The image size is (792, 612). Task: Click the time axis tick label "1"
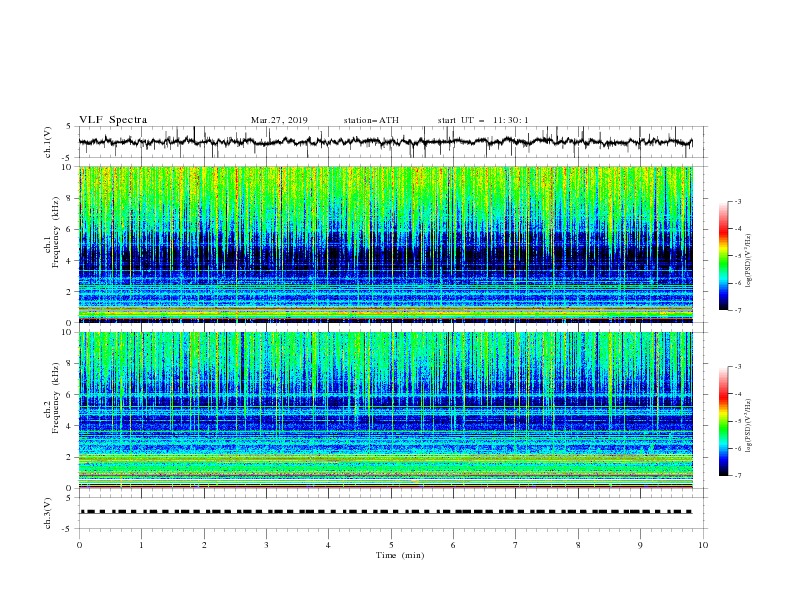coord(141,545)
